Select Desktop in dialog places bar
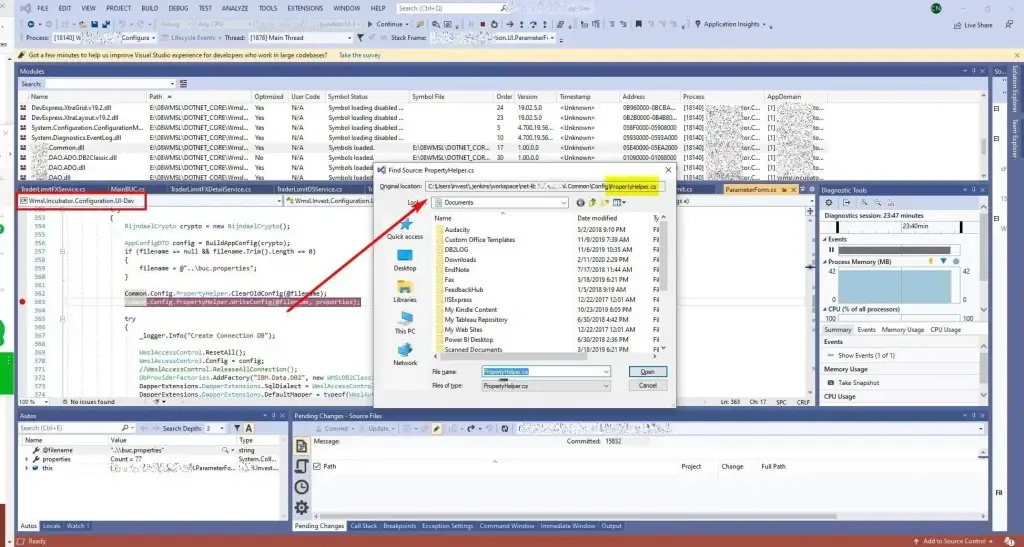This screenshot has height=547, width=1024. [405, 260]
